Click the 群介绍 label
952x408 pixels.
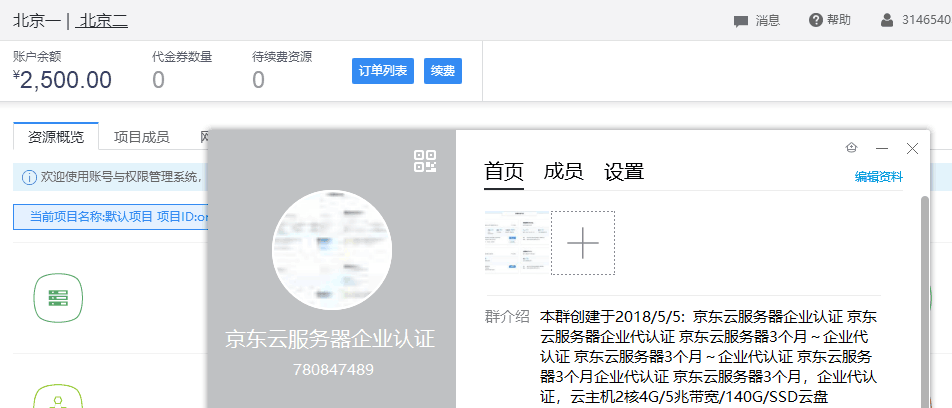(507, 317)
